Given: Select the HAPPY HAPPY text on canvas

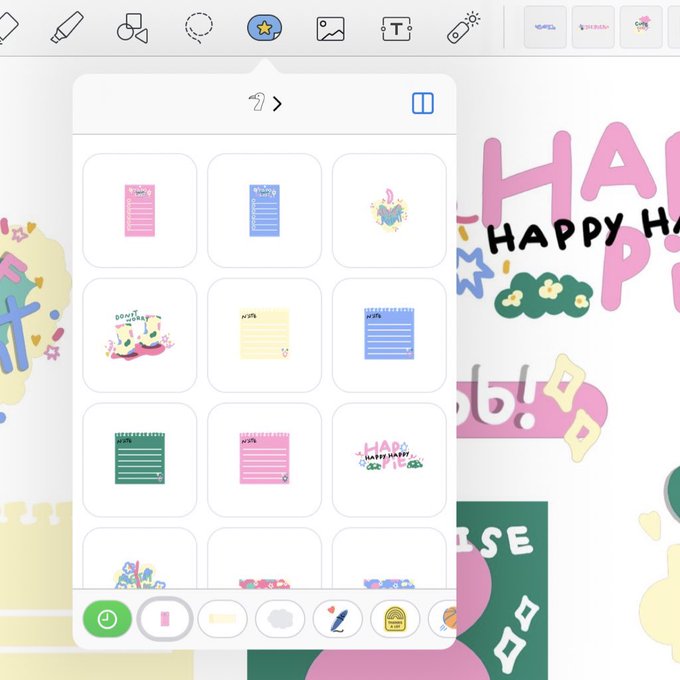Looking at the screenshot, I should click(583, 230).
